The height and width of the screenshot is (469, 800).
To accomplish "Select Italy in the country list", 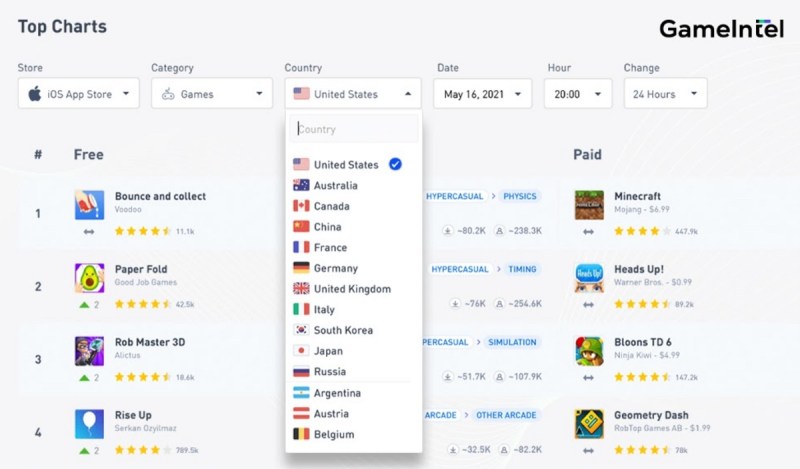I will pyautogui.click(x=354, y=309).
